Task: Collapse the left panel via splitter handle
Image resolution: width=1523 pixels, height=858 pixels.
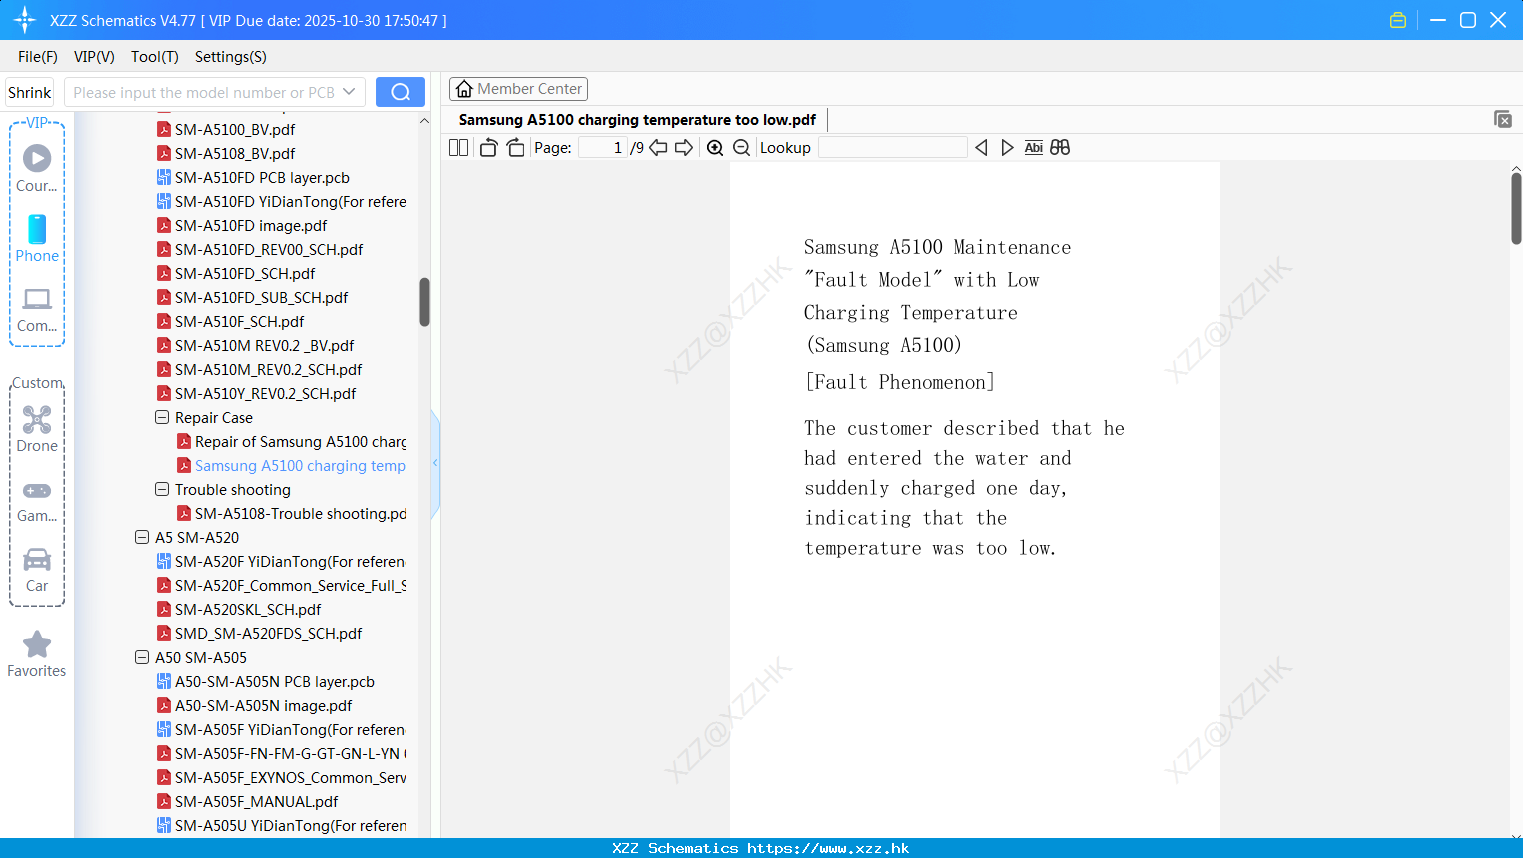Action: (435, 463)
